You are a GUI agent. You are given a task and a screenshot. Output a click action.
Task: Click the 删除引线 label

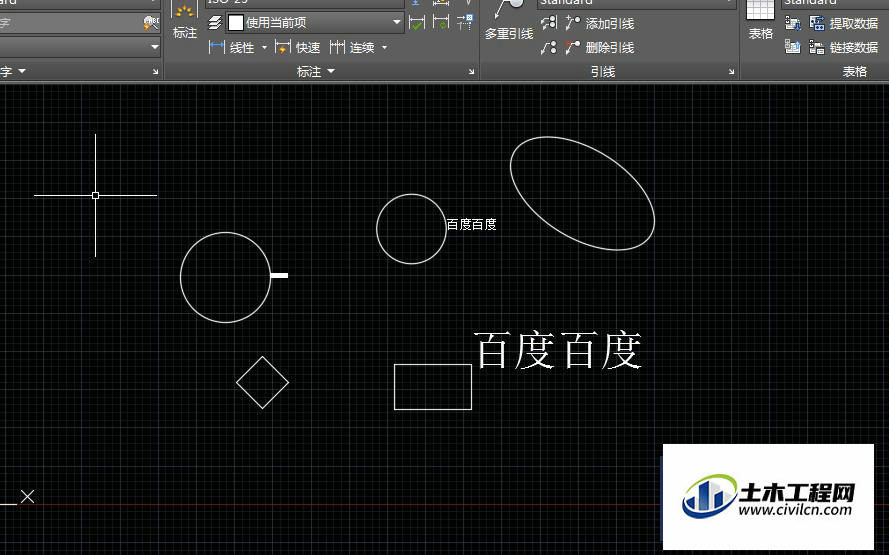(610, 48)
